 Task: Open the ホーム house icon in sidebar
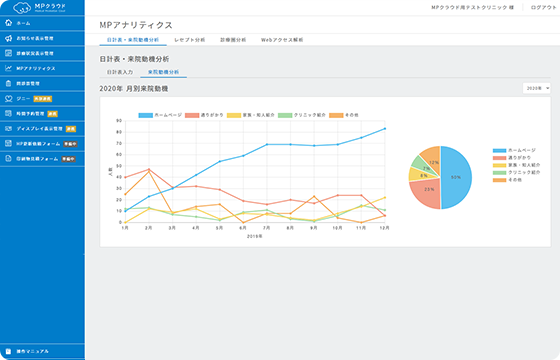(x=9, y=23)
